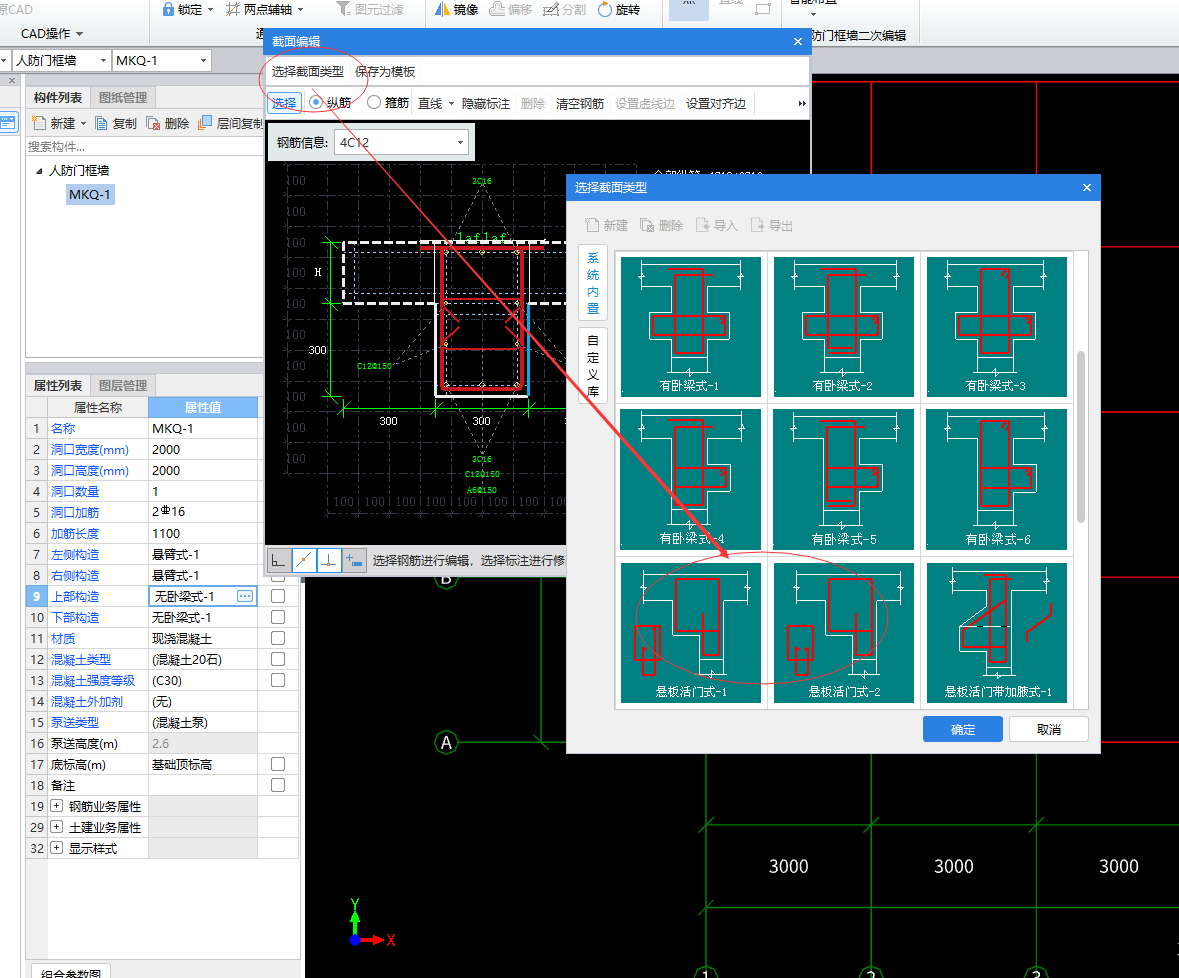Select 自定义库 side tab
Screen dimensions: 1179x978
coord(593,365)
